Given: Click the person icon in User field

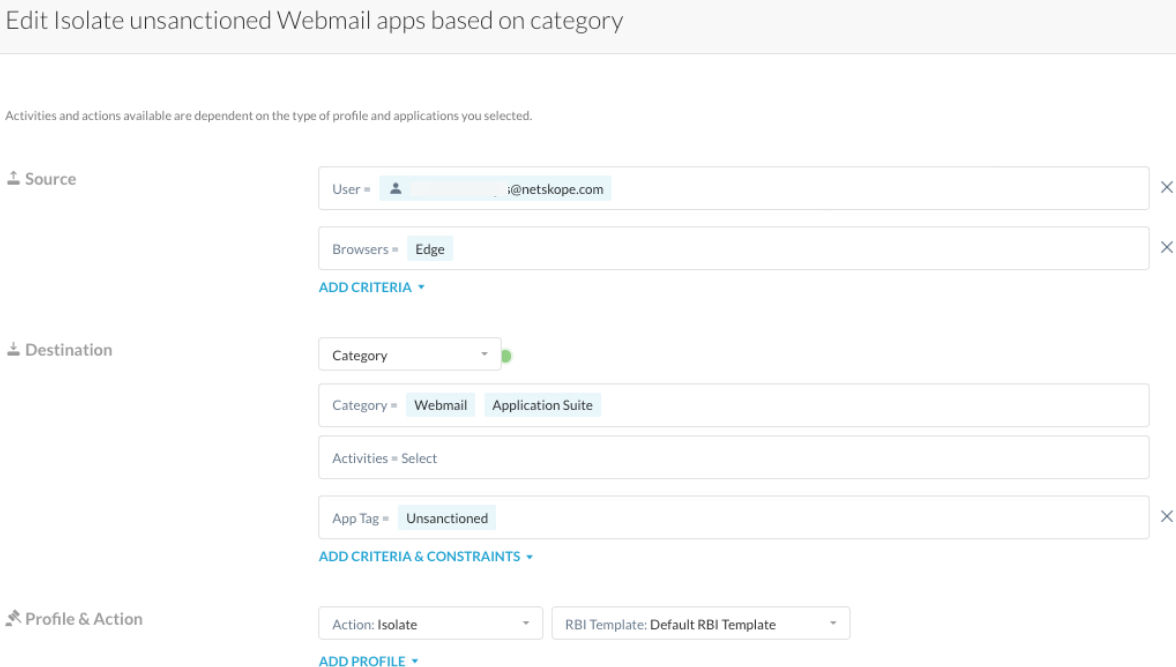Looking at the screenshot, I should [x=396, y=189].
